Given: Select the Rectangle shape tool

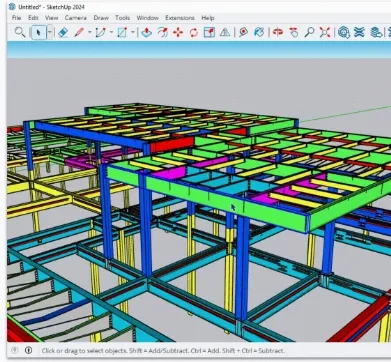Looking at the screenshot, I should 122,32.
